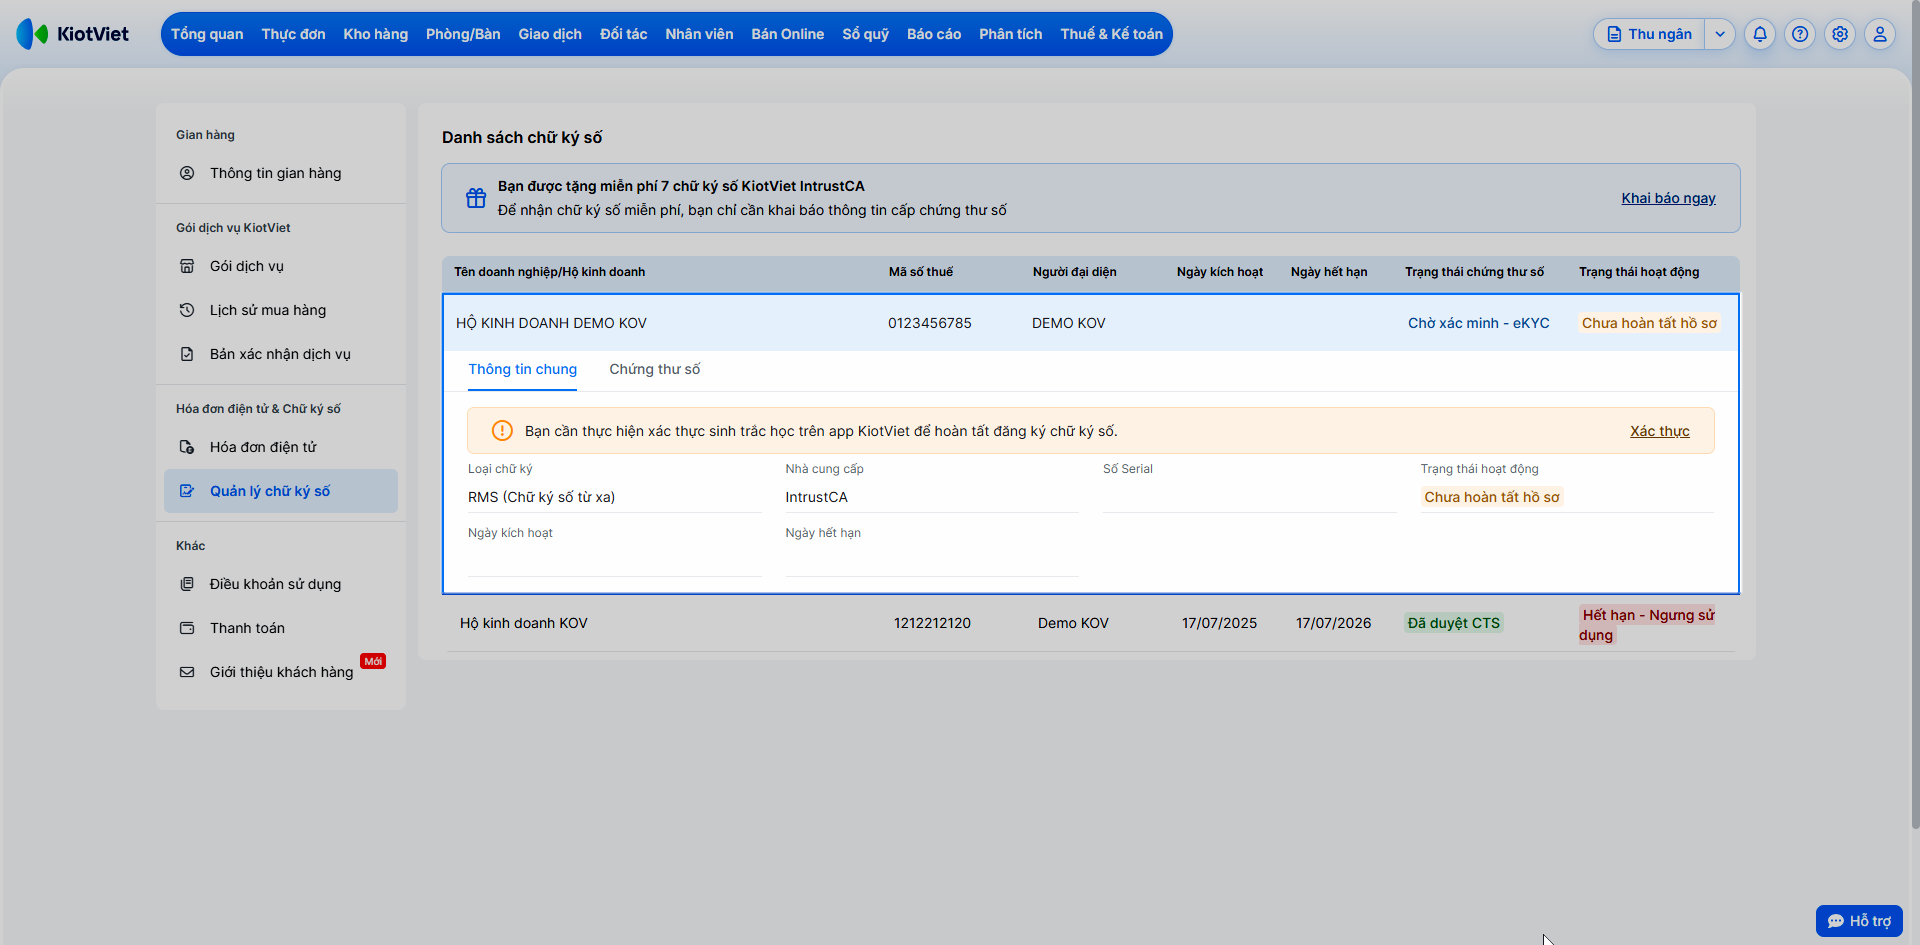Click the Thông tin gian hàng sidebar icon
Viewport: 1920px width, 945px height.
187,173
